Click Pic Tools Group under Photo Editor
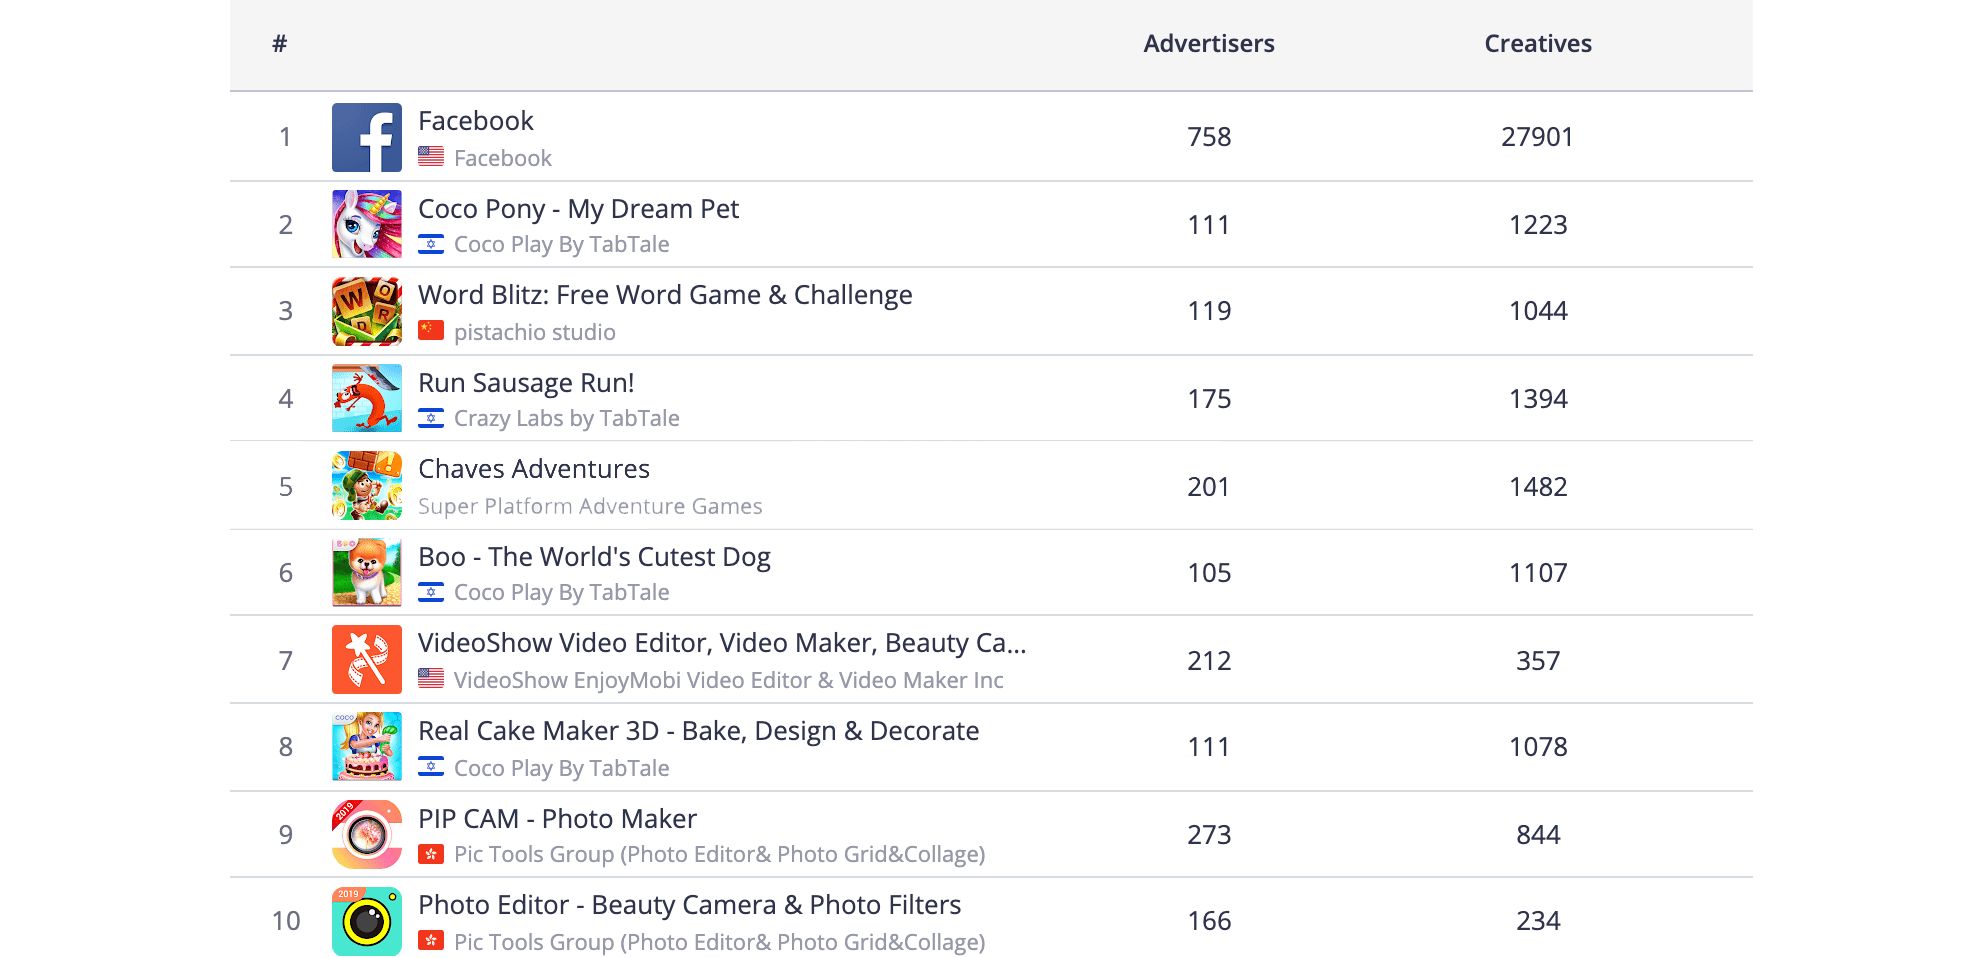 point(720,942)
